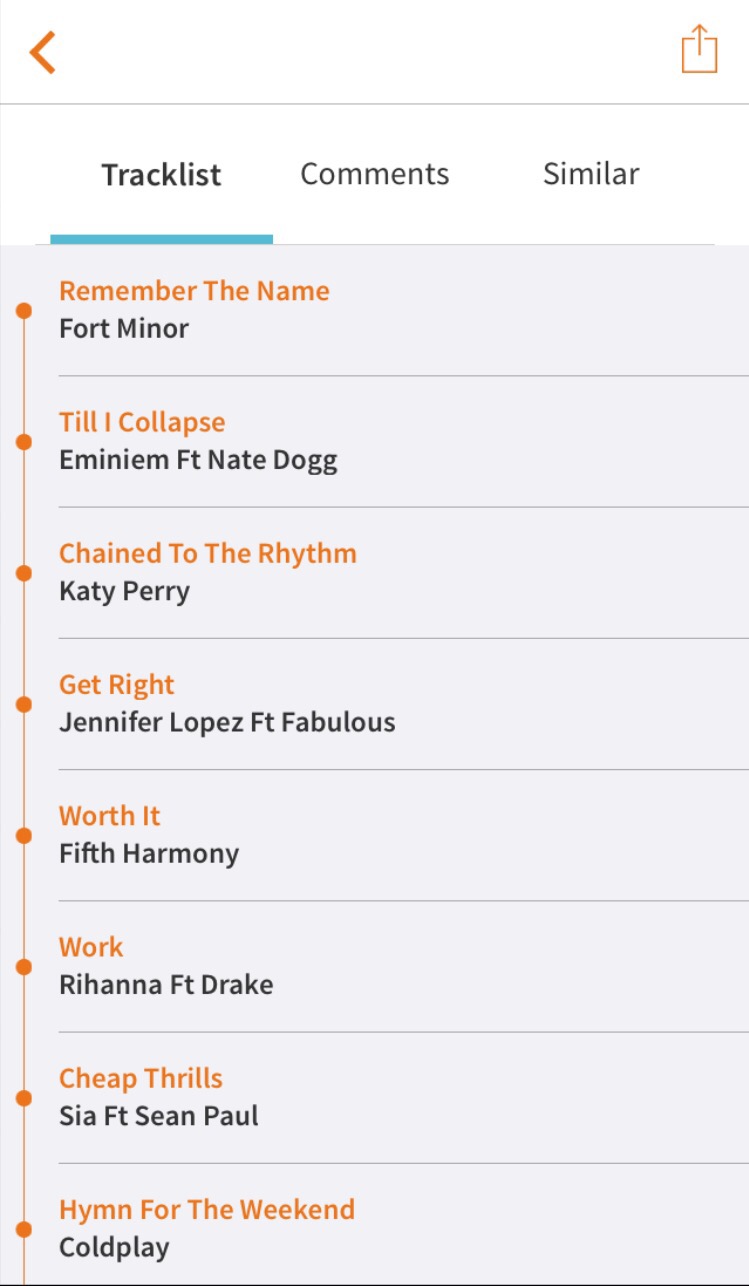Open the track titled Work
The width and height of the screenshot is (749, 1286).
(x=91, y=947)
